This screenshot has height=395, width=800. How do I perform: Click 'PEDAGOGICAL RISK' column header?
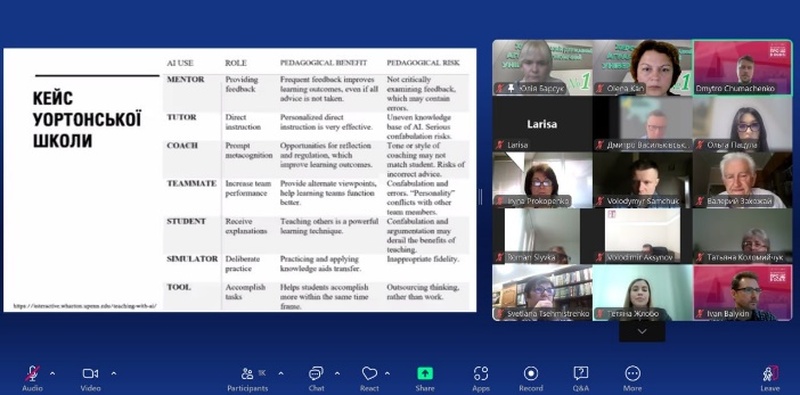[x=423, y=63]
